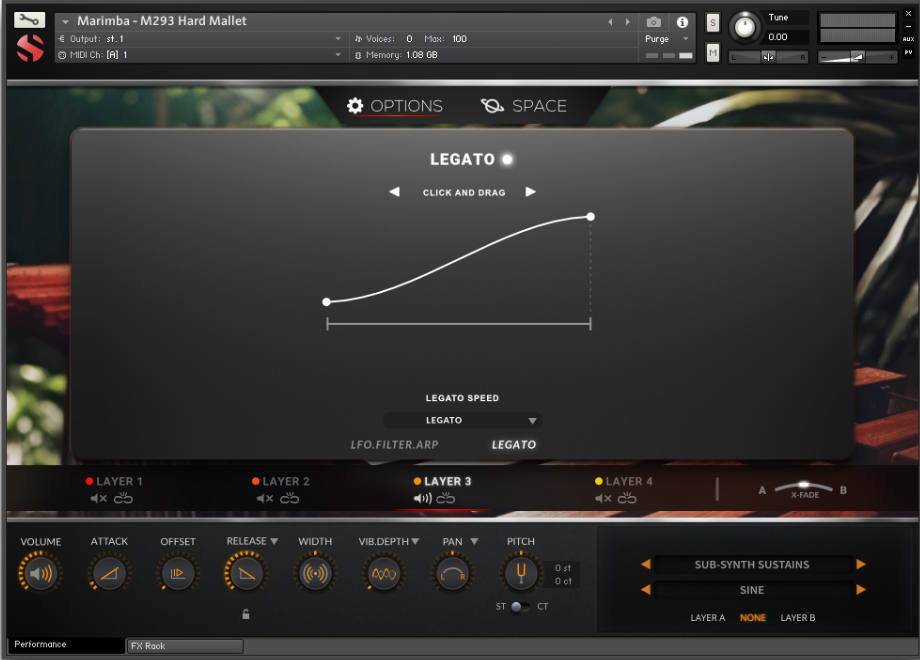Open the Vib.Depth dropdown arrow
This screenshot has height=660, width=920.
coord(414,541)
